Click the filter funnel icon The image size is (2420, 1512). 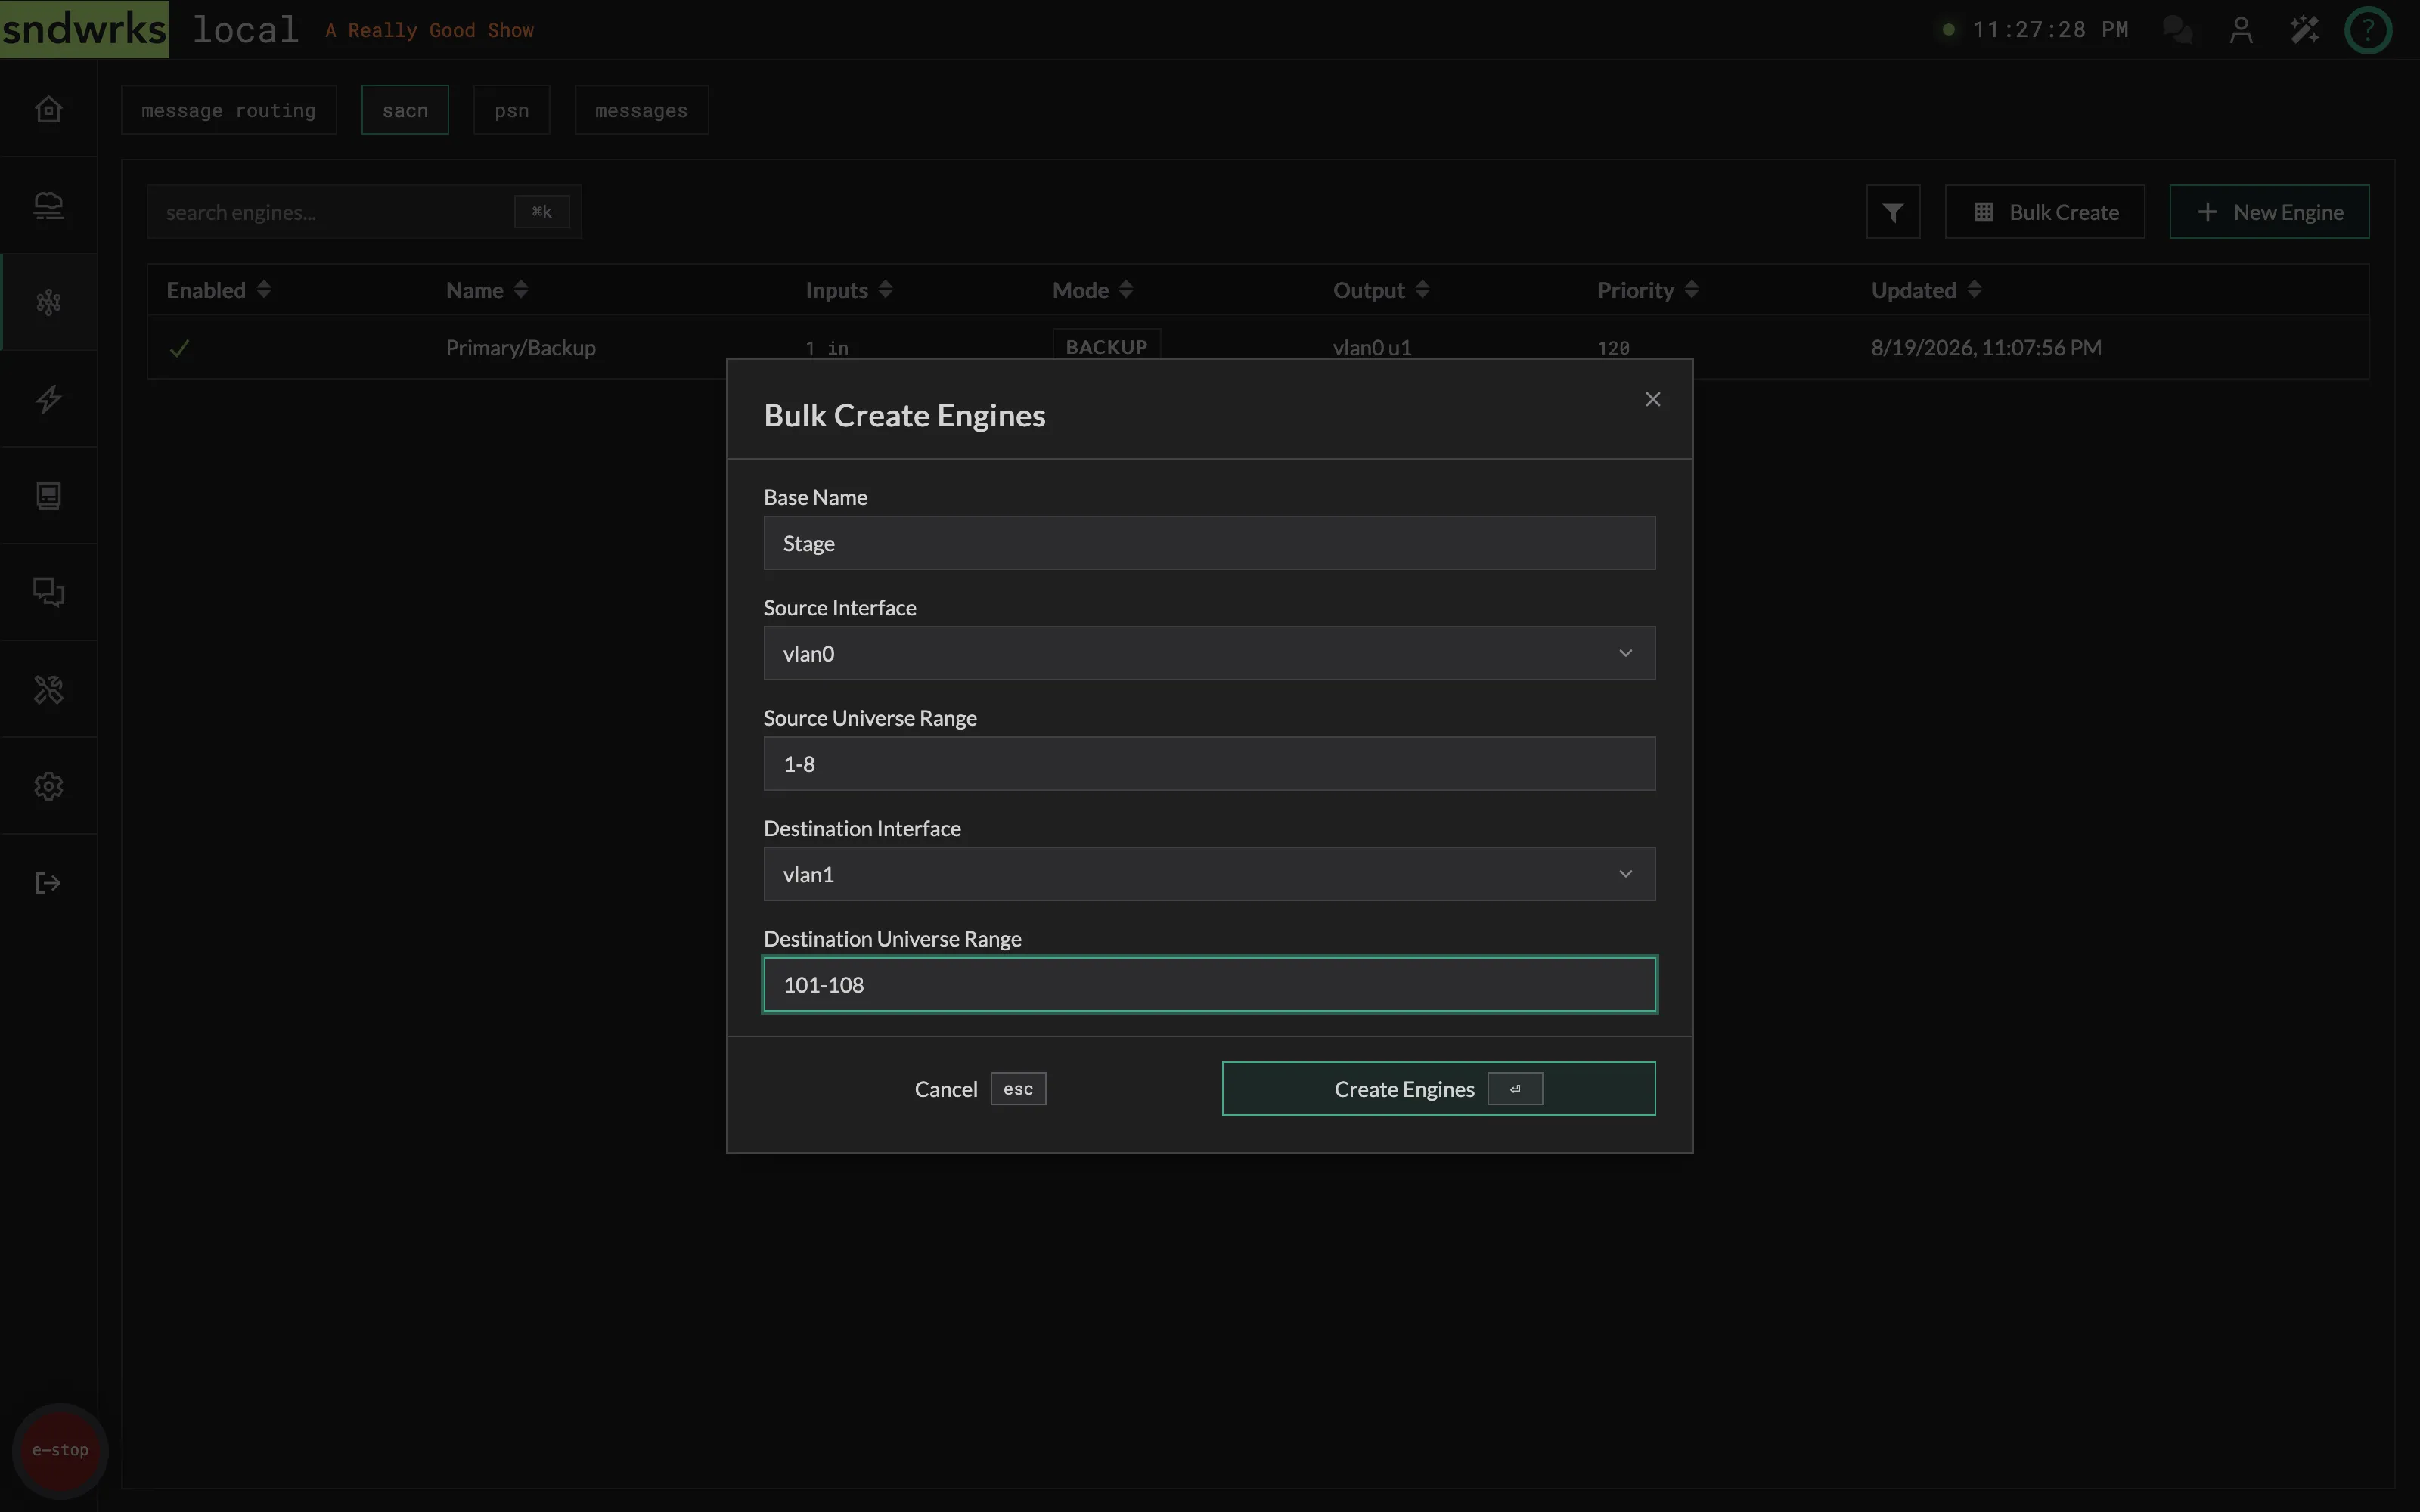coord(1893,212)
